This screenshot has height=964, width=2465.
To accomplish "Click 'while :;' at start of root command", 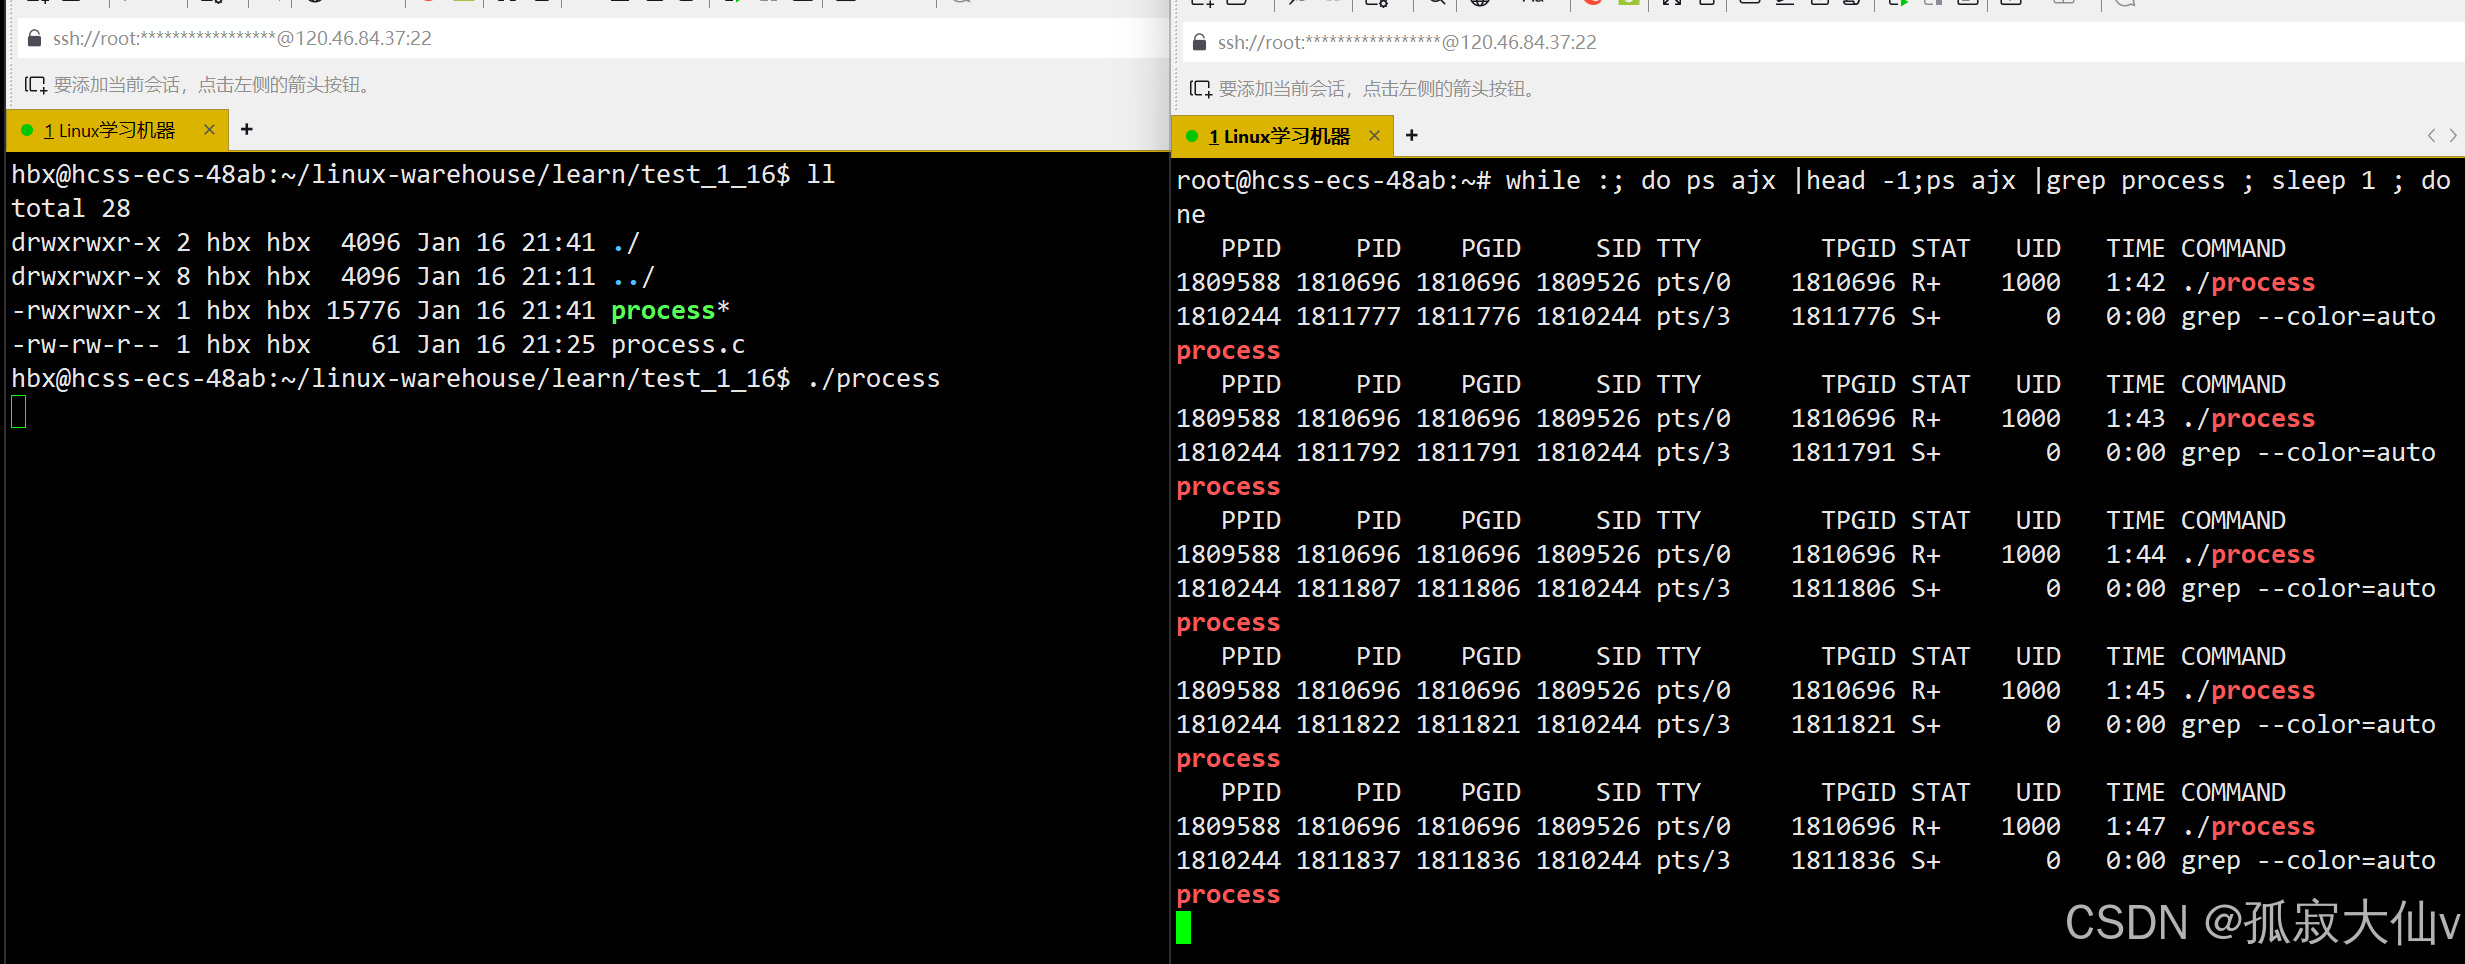I will pos(1565,181).
